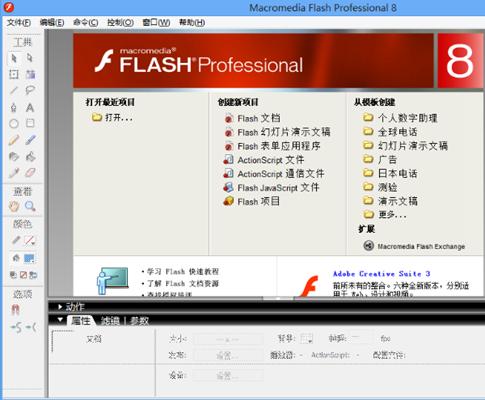Select the Text tool
The height and width of the screenshot is (400, 485).
click(30, 107)
